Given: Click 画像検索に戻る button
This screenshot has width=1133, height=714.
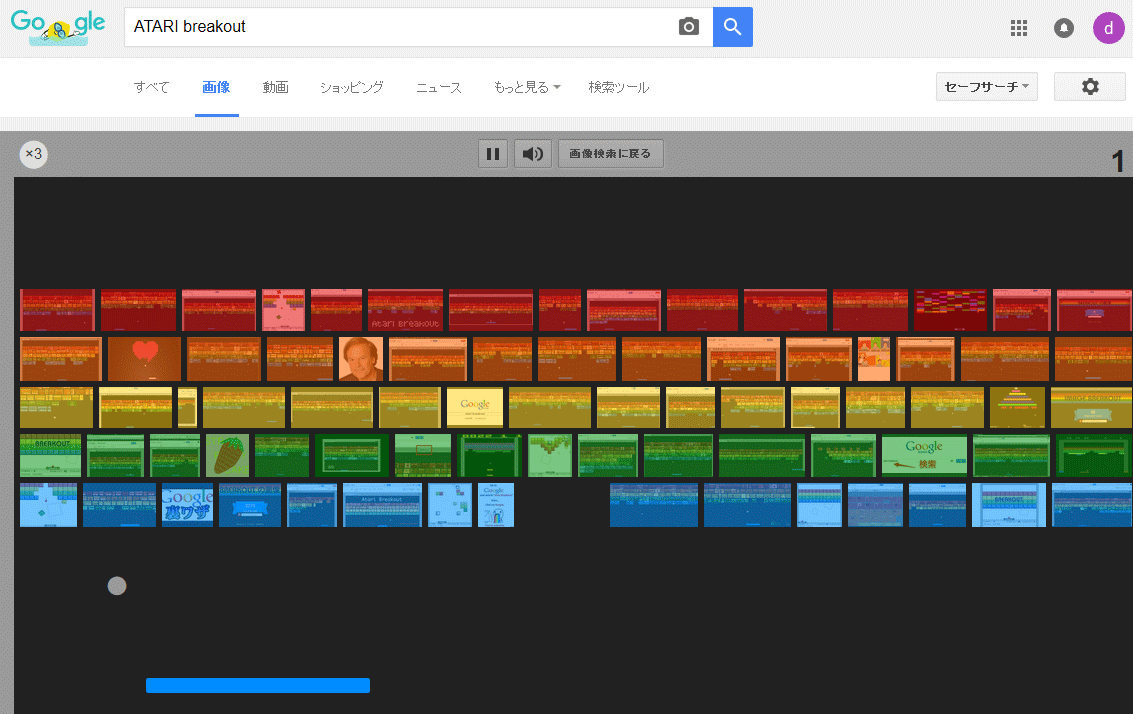Looking at the screenshot, I should tap(611, 154).
